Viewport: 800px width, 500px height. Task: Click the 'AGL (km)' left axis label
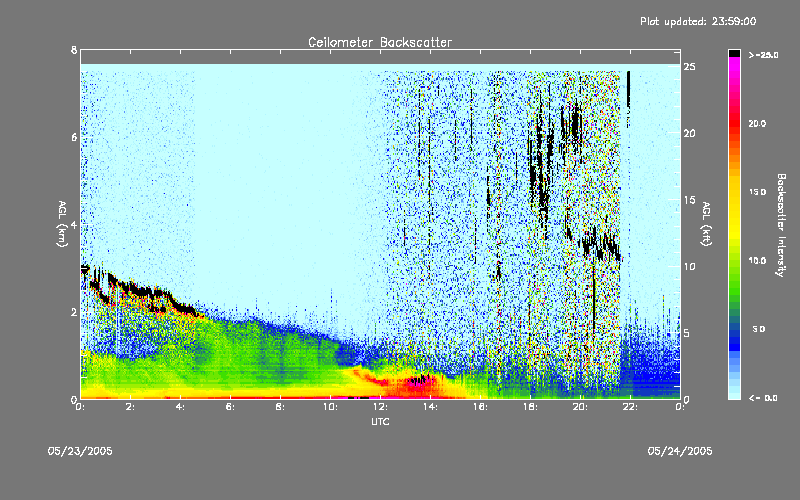pos(62,224)
